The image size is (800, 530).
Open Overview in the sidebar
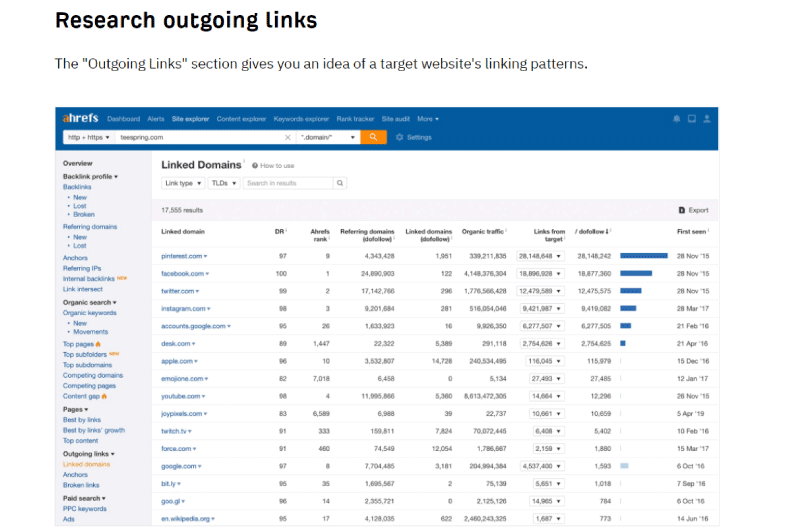click(78, 163)
